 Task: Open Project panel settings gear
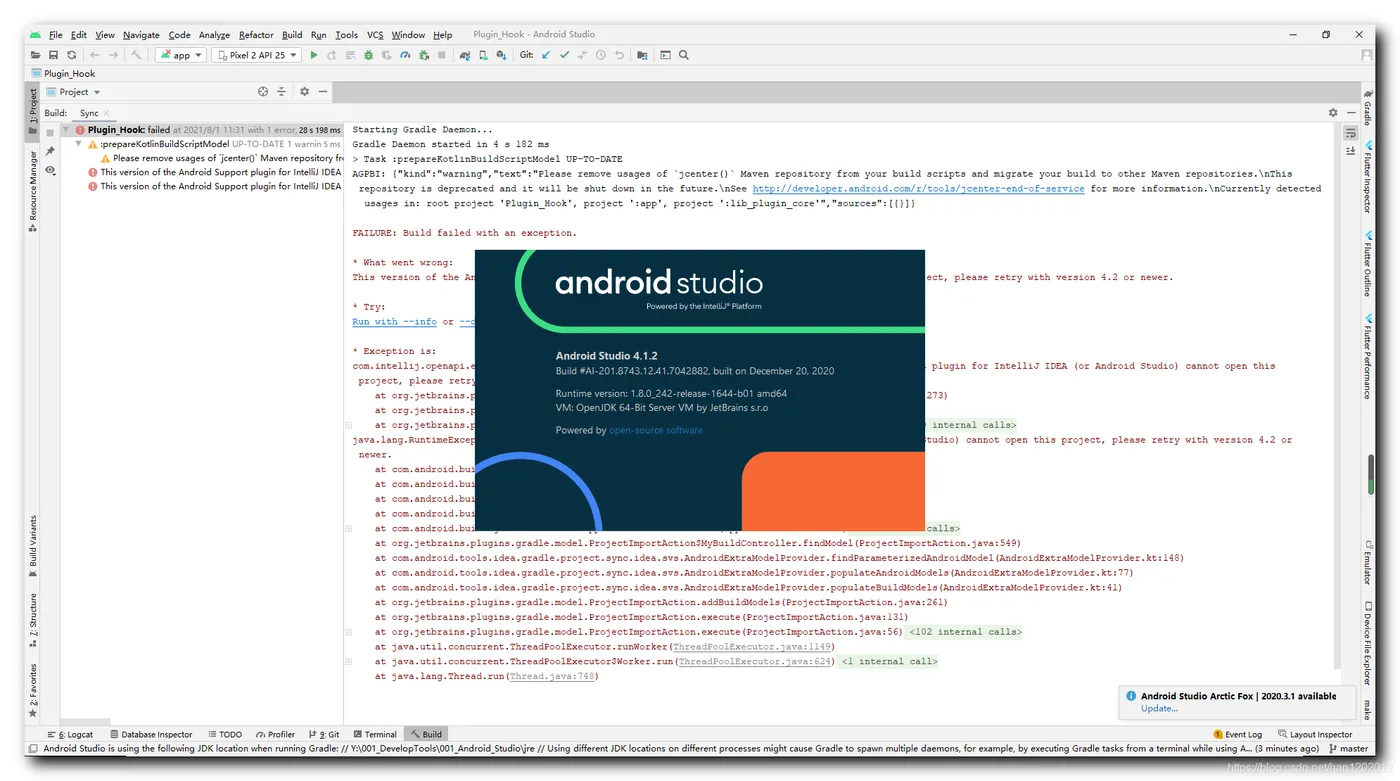[305, 91]
